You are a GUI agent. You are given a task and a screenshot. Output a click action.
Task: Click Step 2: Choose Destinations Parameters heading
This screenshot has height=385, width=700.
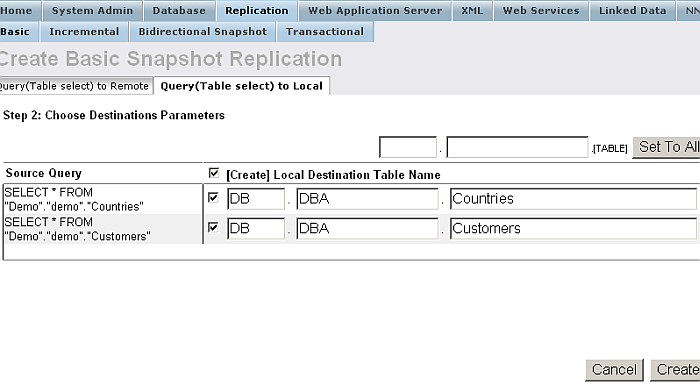click(114, 115)
